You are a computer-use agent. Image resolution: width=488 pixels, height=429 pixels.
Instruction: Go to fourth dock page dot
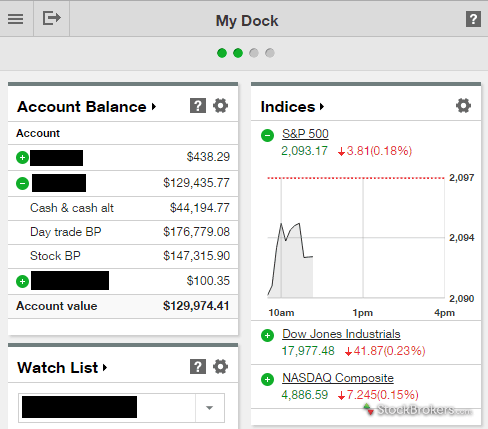(270, 53)
